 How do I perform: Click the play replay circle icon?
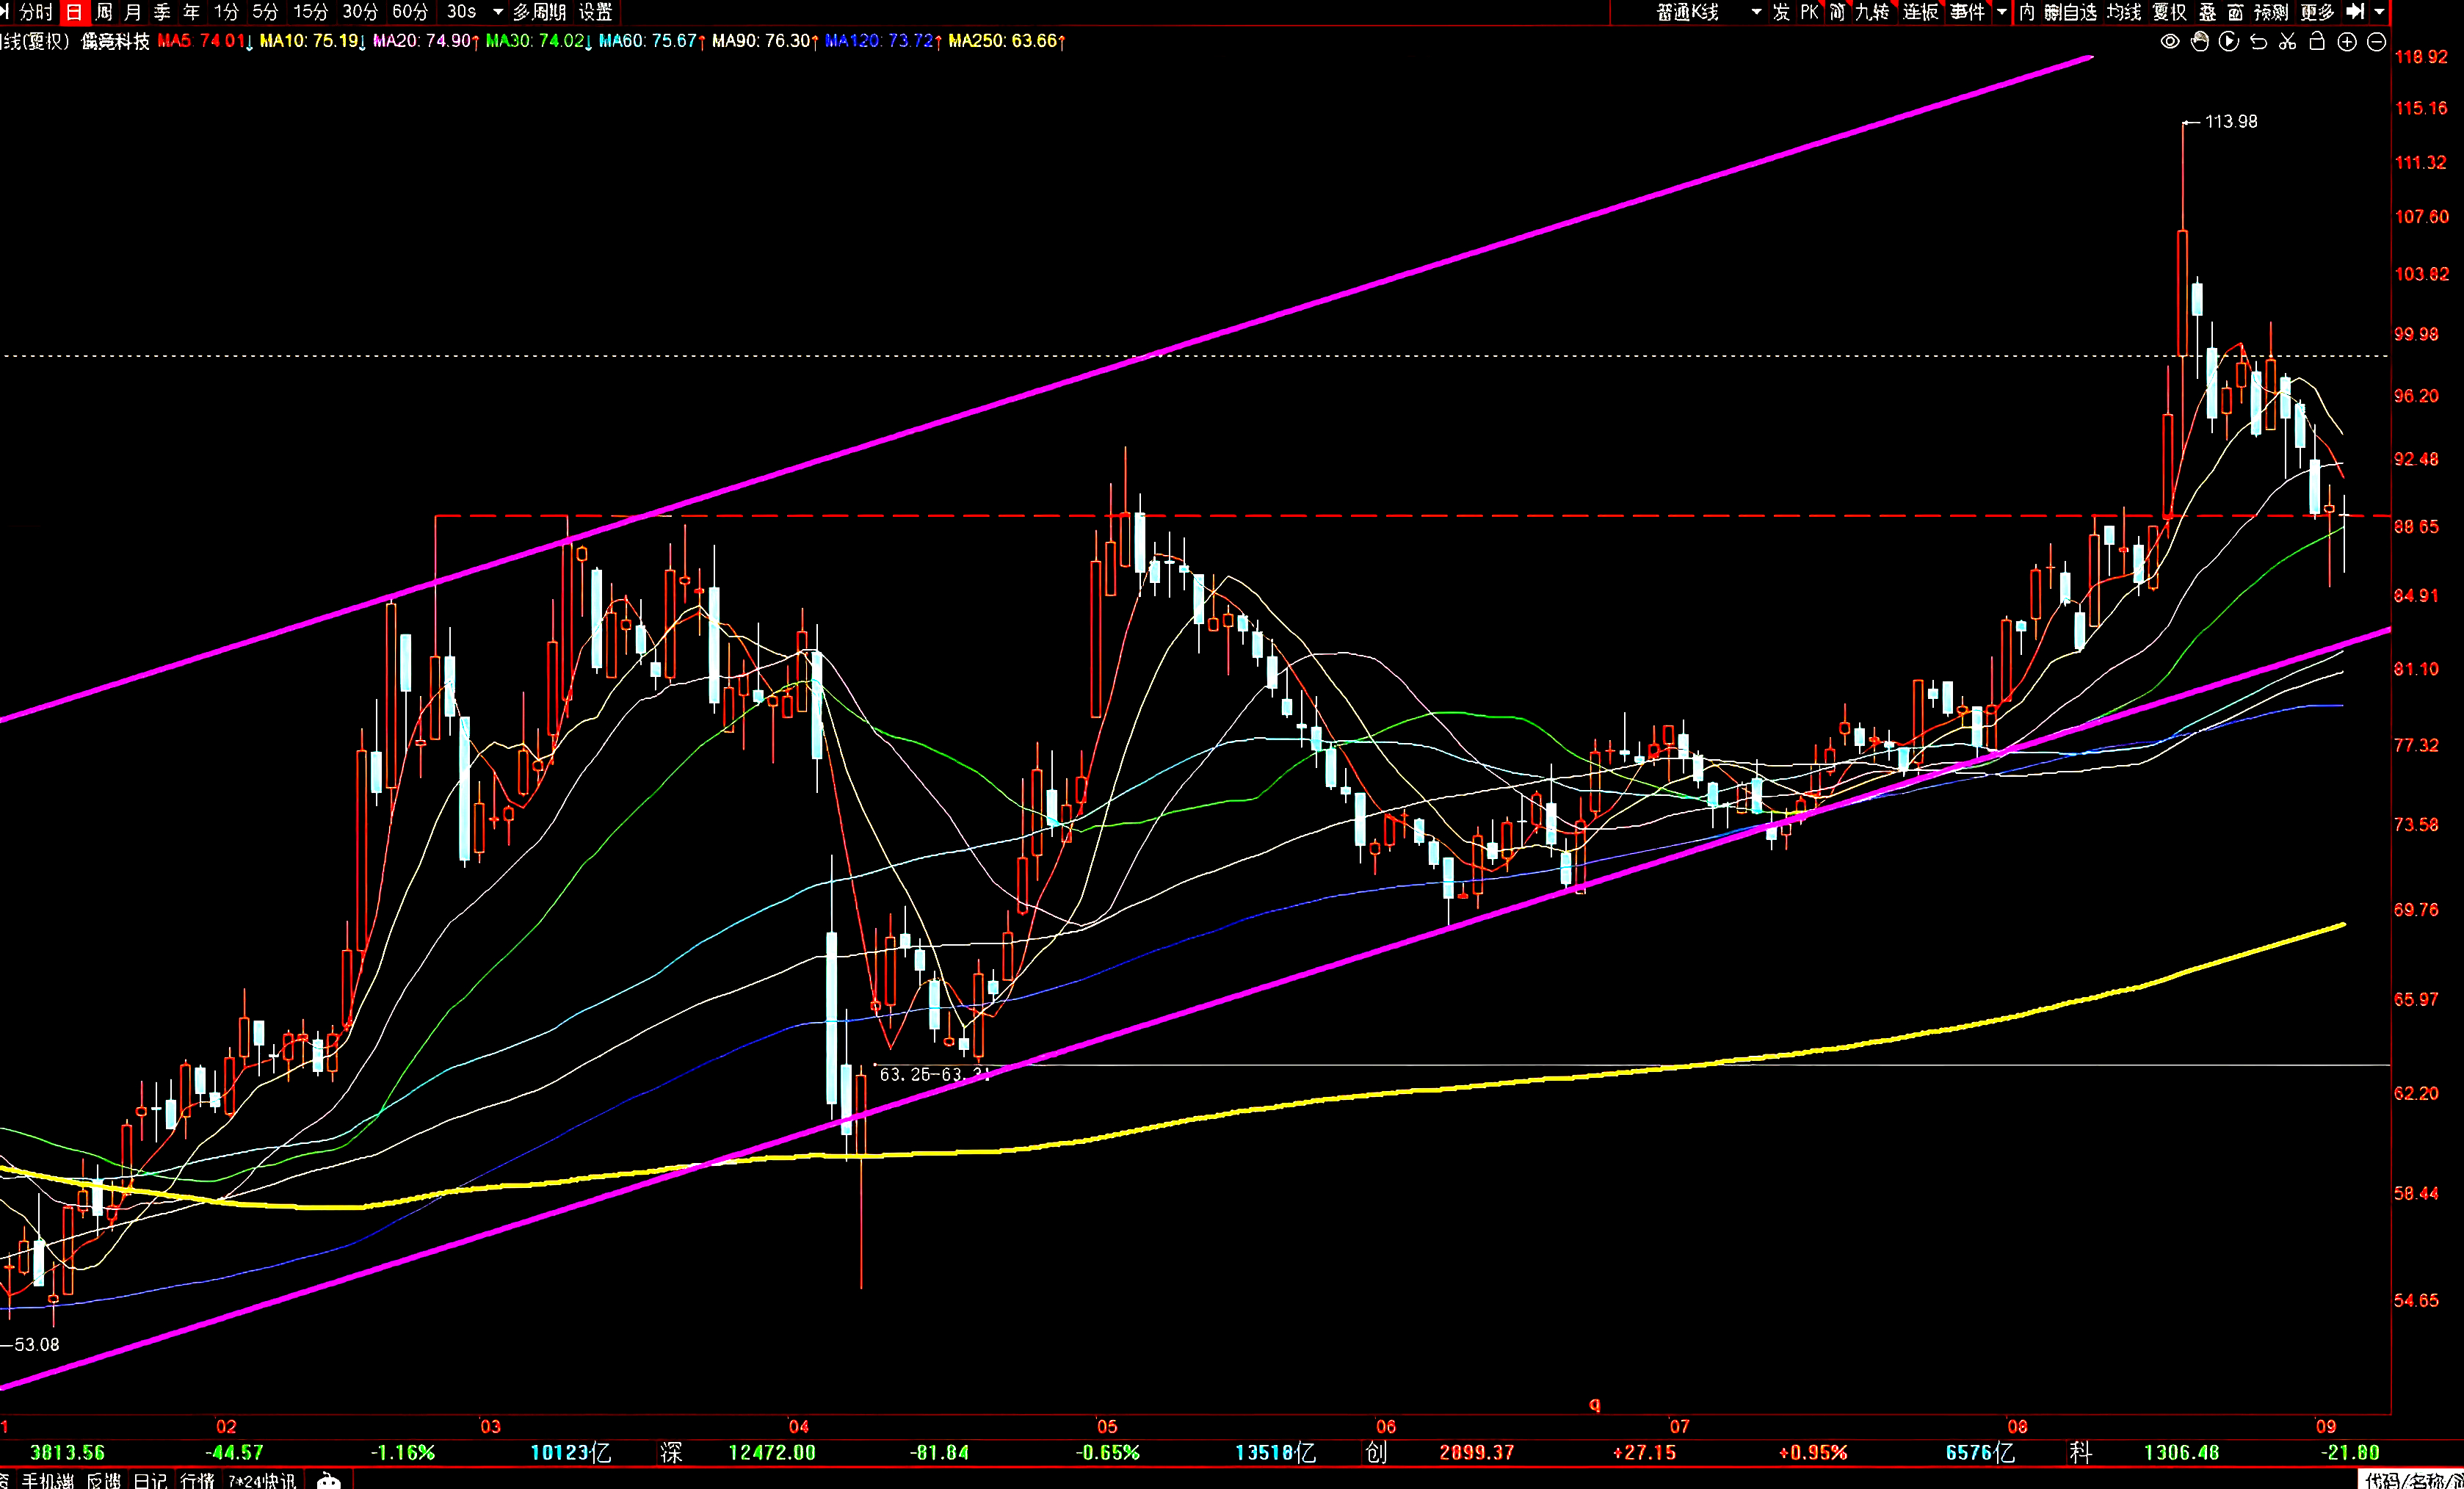pos(2228,42)
